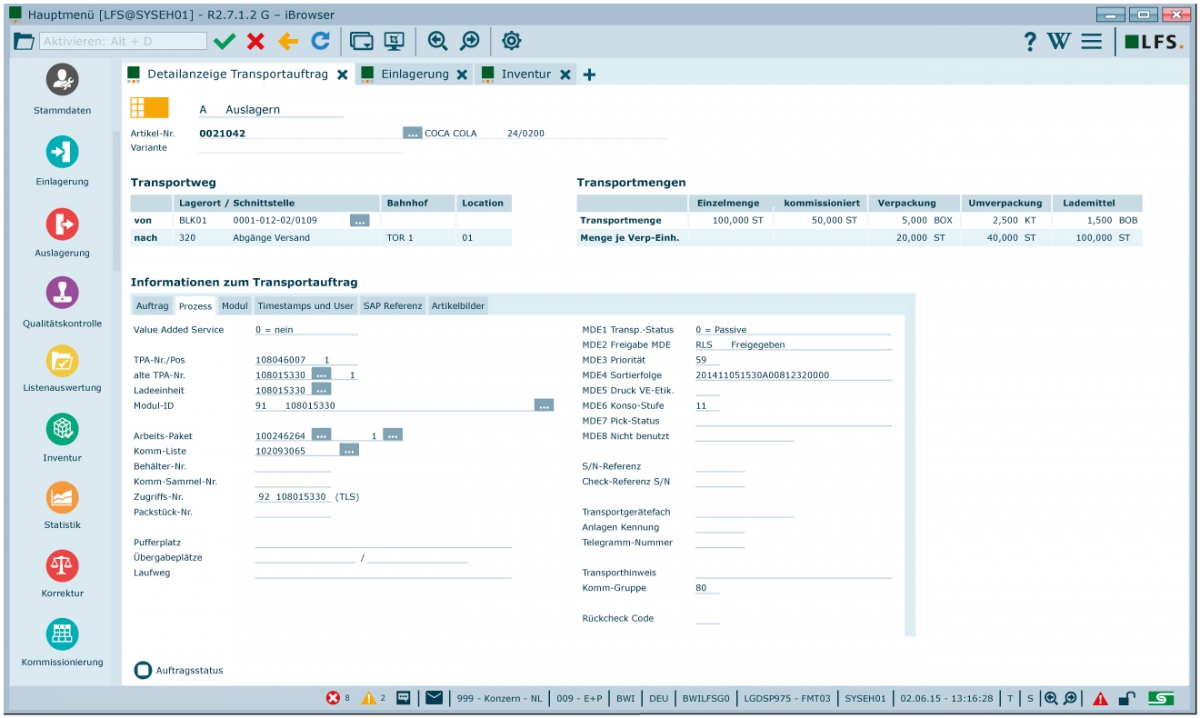Viewport: 1200px width, 718px height.
Task: Select the Detailanzeige Transportauftrag tab
Action: tap(237, 74)
